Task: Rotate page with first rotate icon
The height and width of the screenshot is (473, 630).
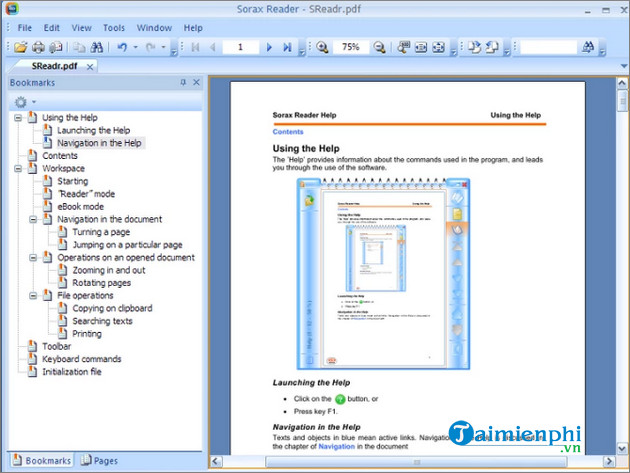Action: pyautogui.click(x=475, y=47)
